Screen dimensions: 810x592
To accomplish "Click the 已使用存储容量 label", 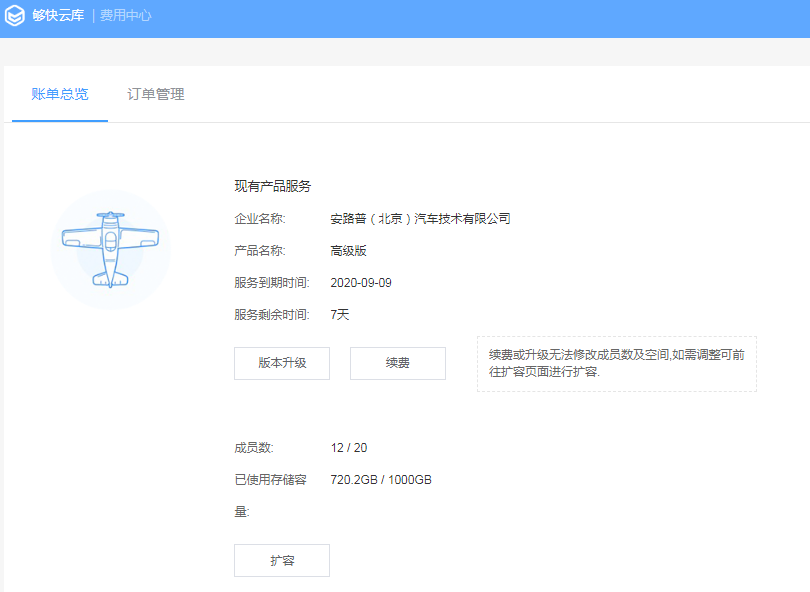I will tap(271, 496).
